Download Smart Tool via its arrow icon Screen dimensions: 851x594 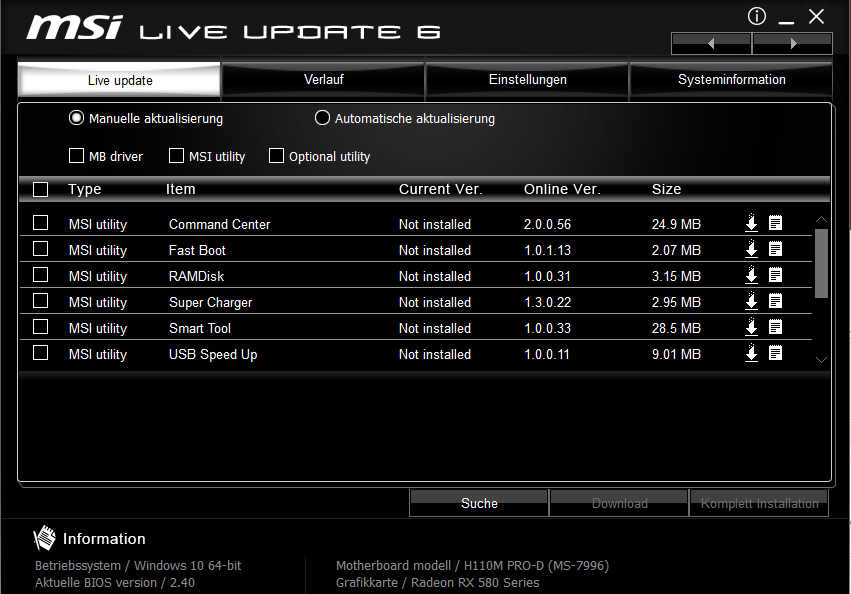(751, 327)
